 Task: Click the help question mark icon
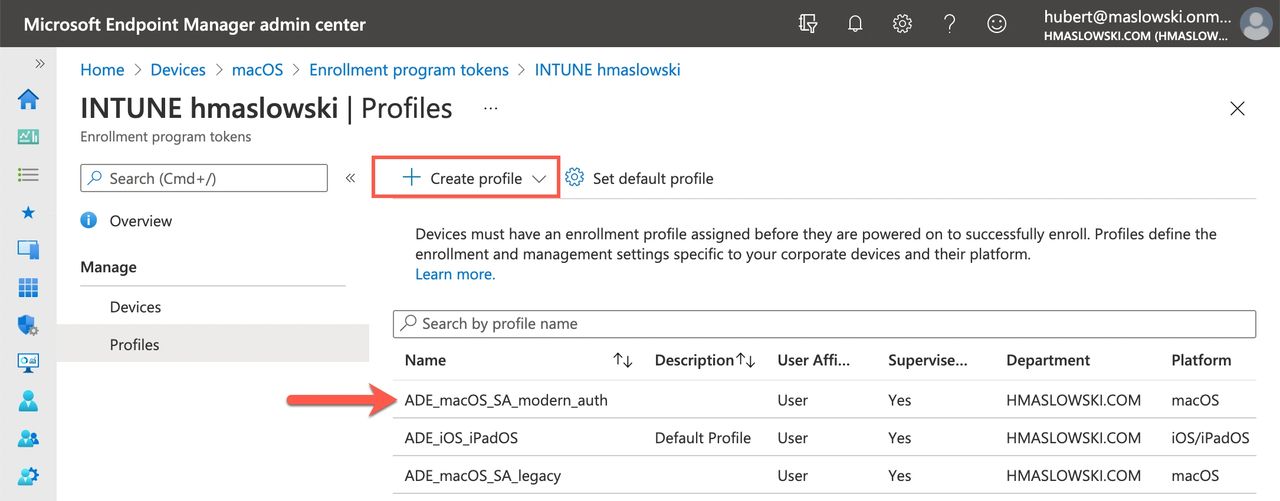coord(949,24)
